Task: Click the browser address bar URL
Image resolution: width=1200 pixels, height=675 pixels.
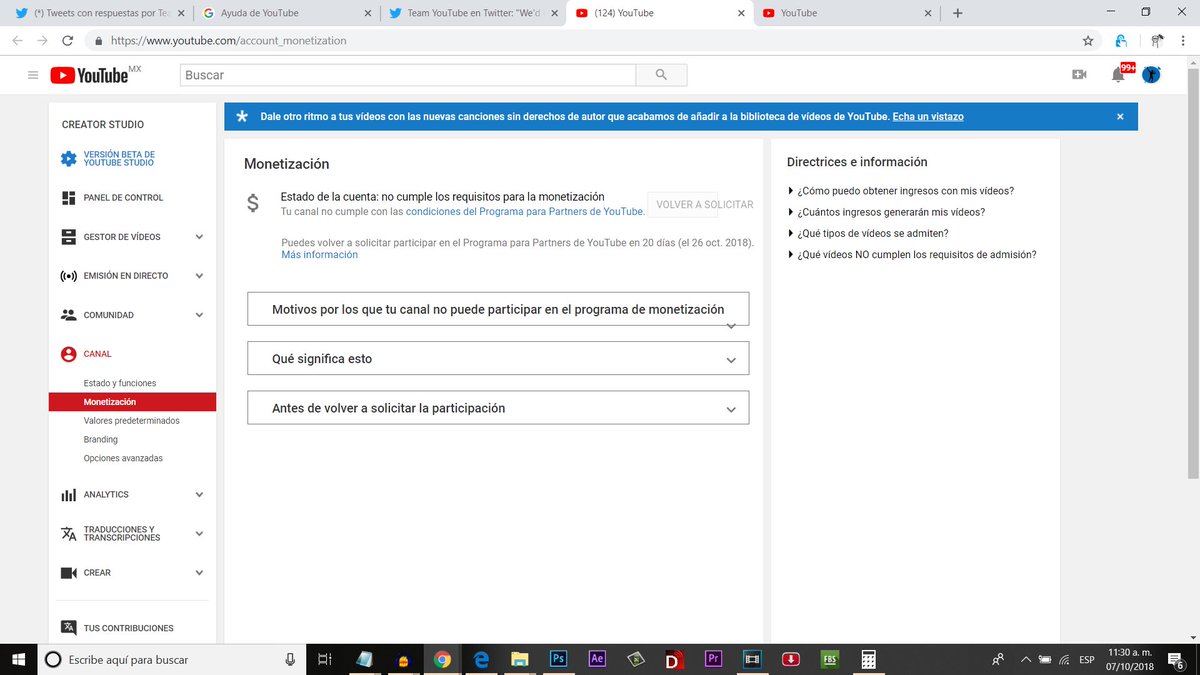Action: (229, 41)
